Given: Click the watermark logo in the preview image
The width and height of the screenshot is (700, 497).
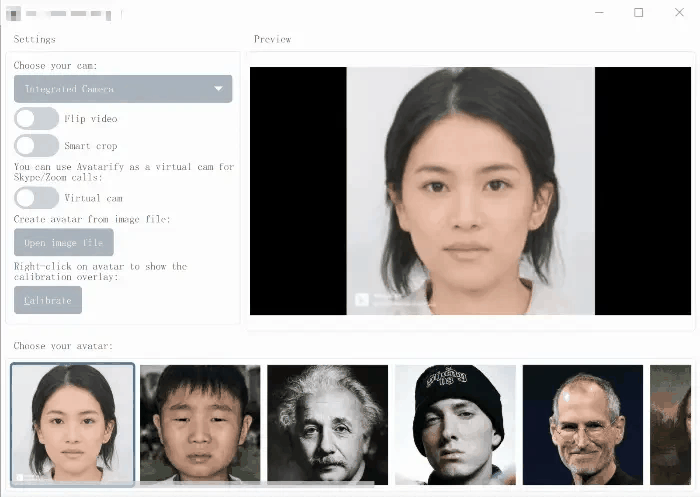Looking at the screenshot, I should pyautogui.click(x=361, y=299).
